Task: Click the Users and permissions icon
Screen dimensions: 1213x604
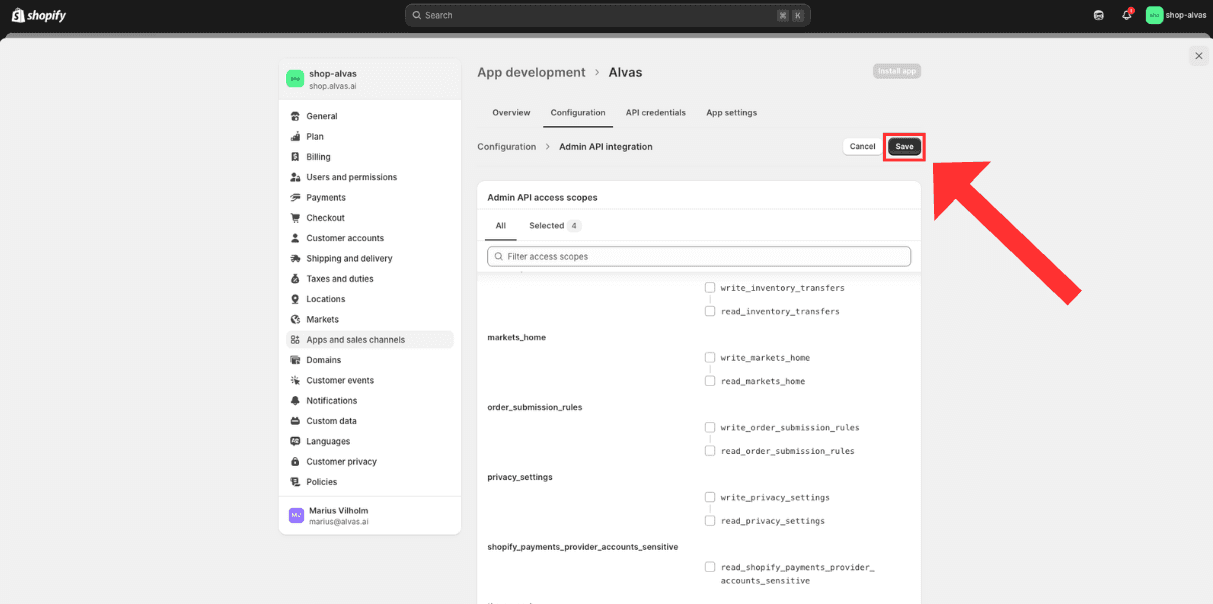Action: pyautogui.click(x=295, y=177)
